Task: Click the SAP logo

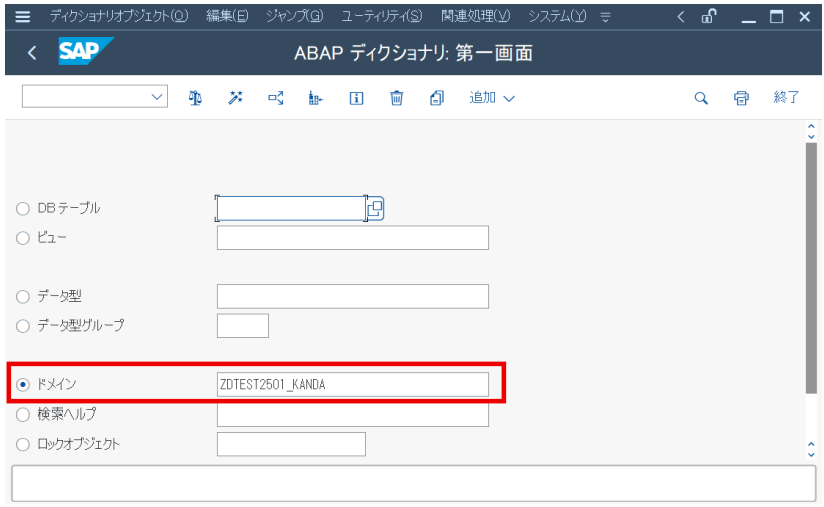Action: point(86,51)
